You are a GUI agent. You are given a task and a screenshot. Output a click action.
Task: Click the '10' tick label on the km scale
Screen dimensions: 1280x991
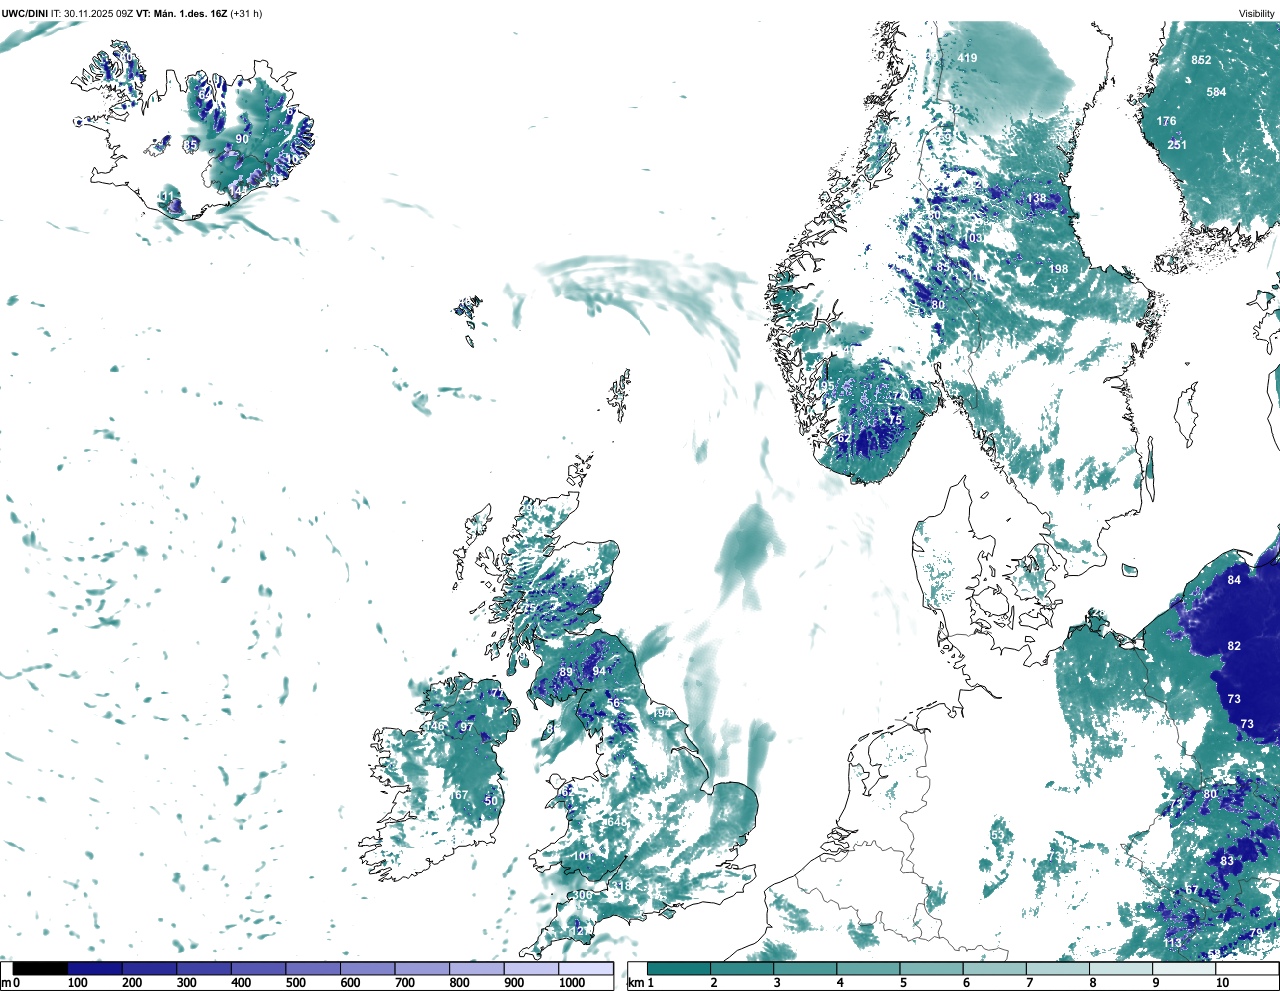tap(1223, 983)
